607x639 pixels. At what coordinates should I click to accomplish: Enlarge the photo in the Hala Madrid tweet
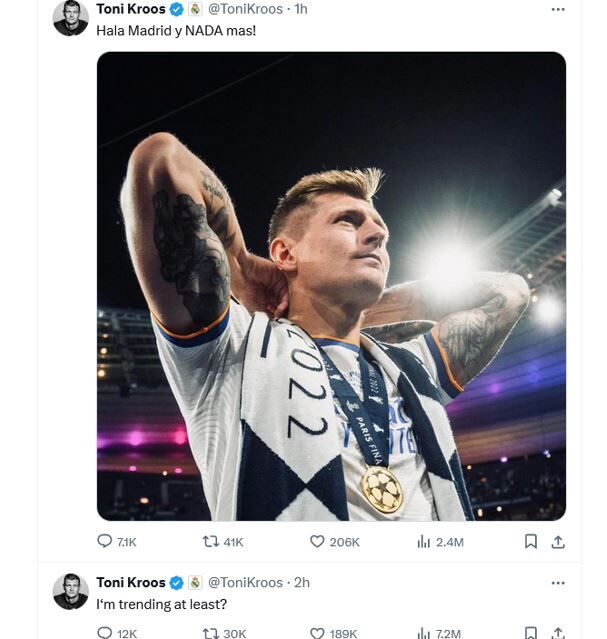[331, 286]
